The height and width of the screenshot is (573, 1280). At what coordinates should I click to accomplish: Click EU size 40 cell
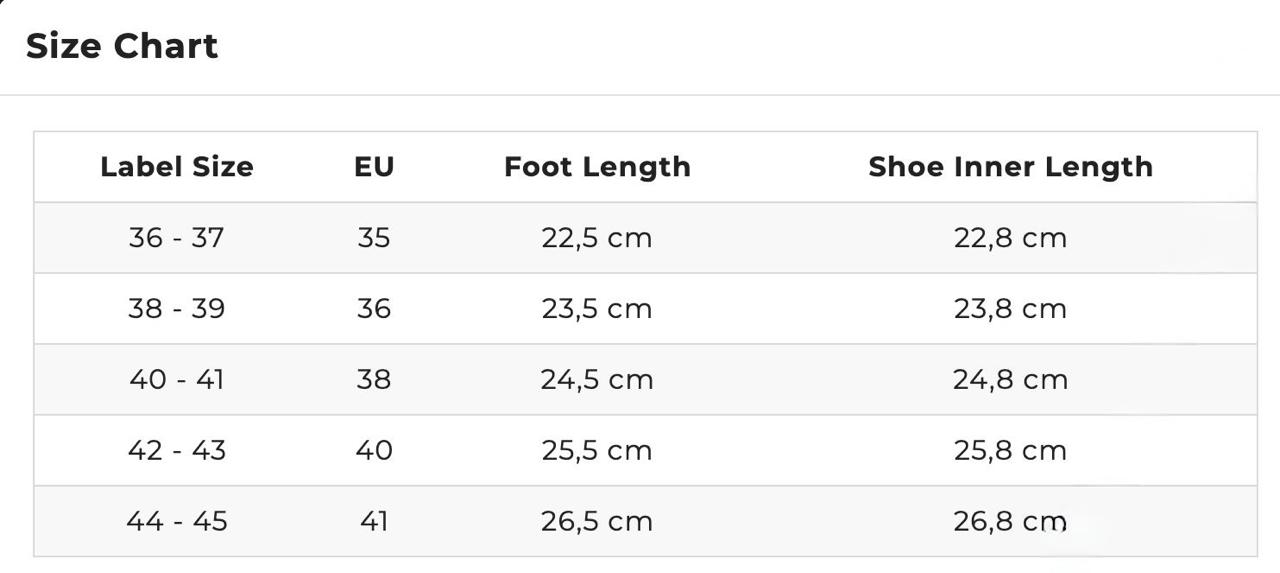click(x=374, y=451)
